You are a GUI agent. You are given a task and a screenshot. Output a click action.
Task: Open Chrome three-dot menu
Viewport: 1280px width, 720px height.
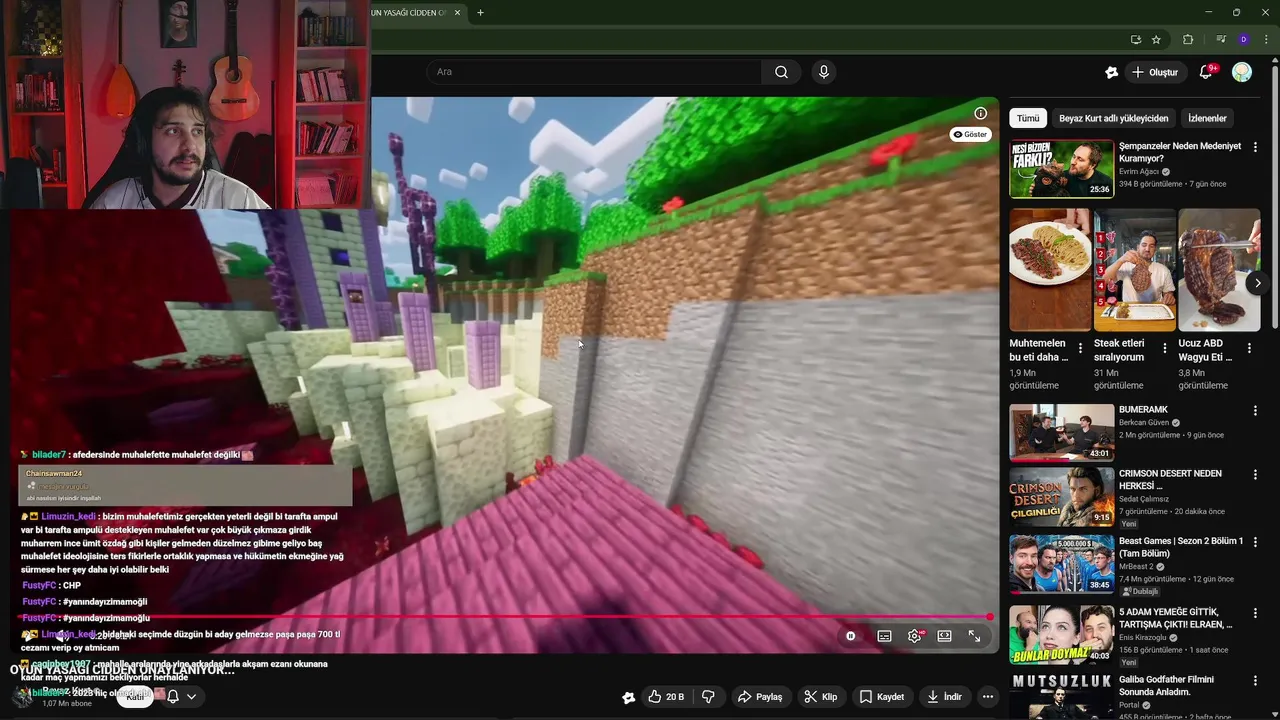(x=1266, y=40)
